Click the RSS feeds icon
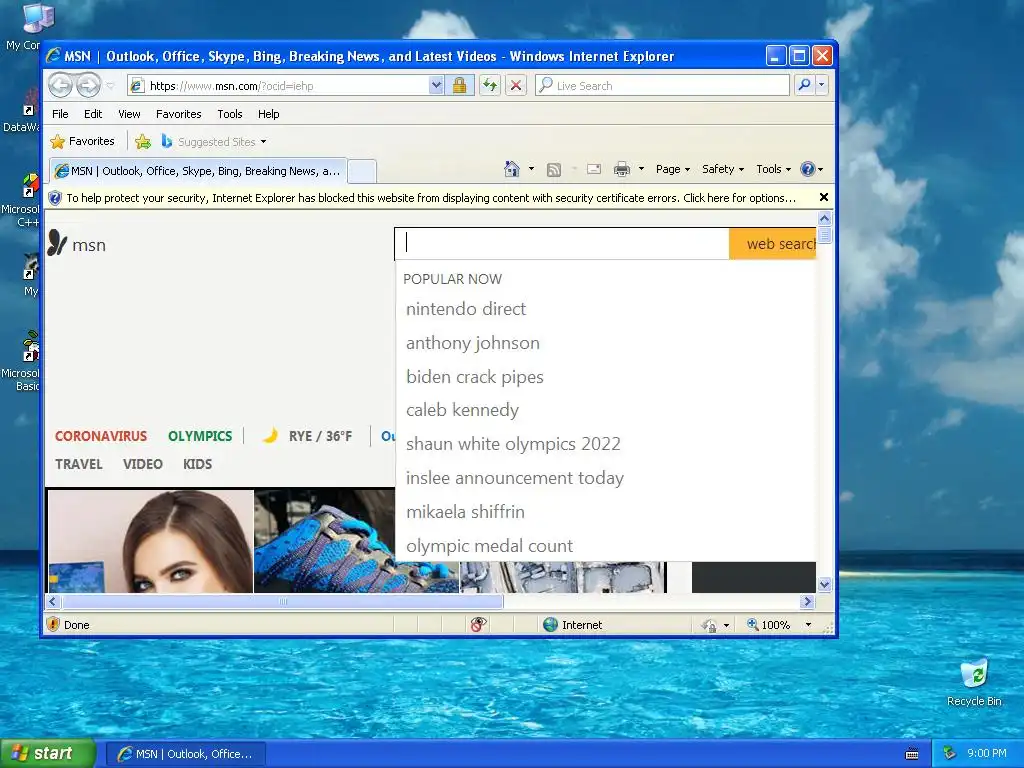The width and height of the screenshot is (1024, 768). (554, 170)
